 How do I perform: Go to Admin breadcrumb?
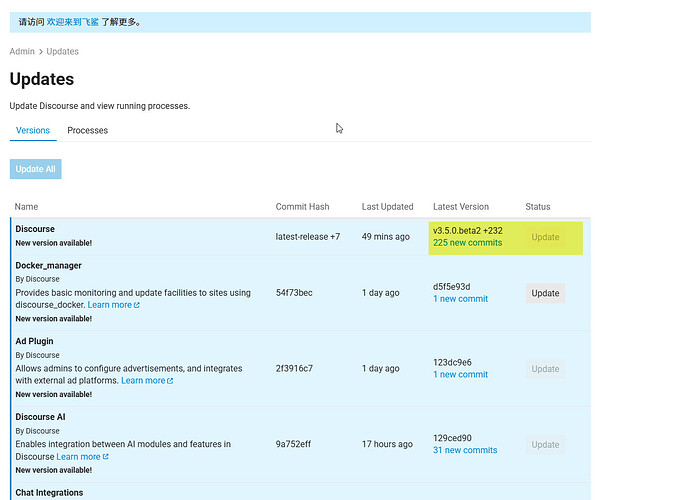pyautogui.click(x=22, y=51)
